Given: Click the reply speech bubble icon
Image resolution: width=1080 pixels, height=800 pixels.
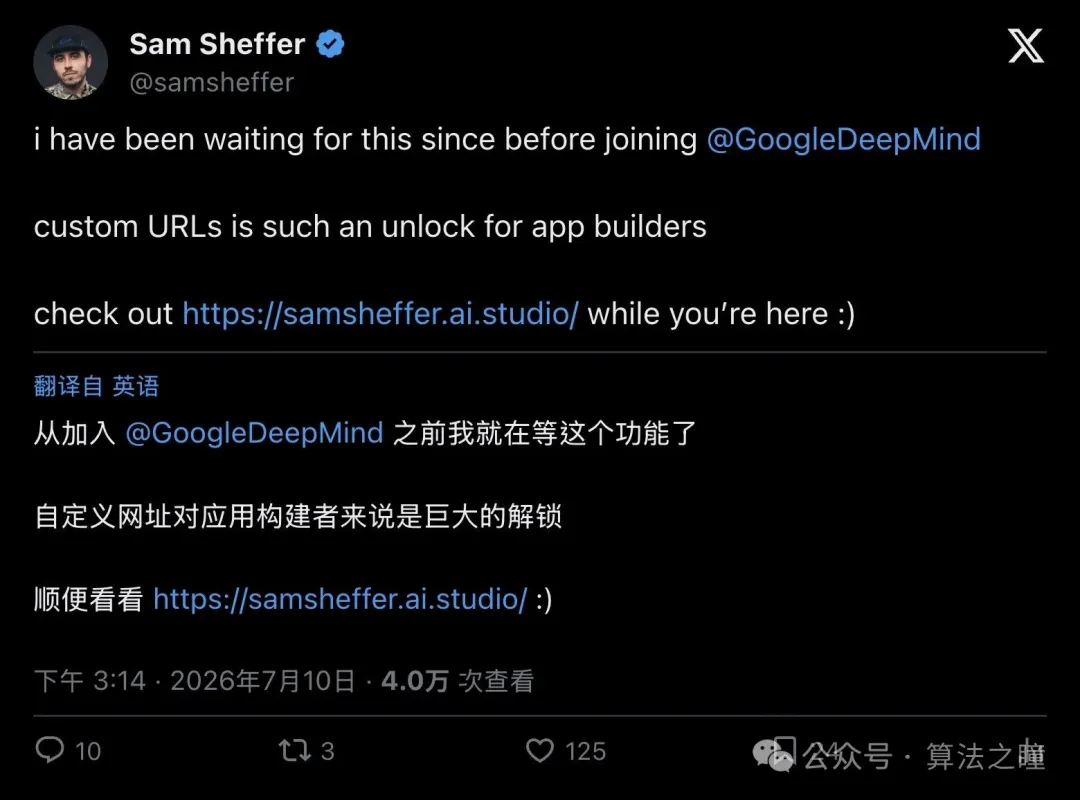Looking at the screenshot, I should click(x=50, y=750).
